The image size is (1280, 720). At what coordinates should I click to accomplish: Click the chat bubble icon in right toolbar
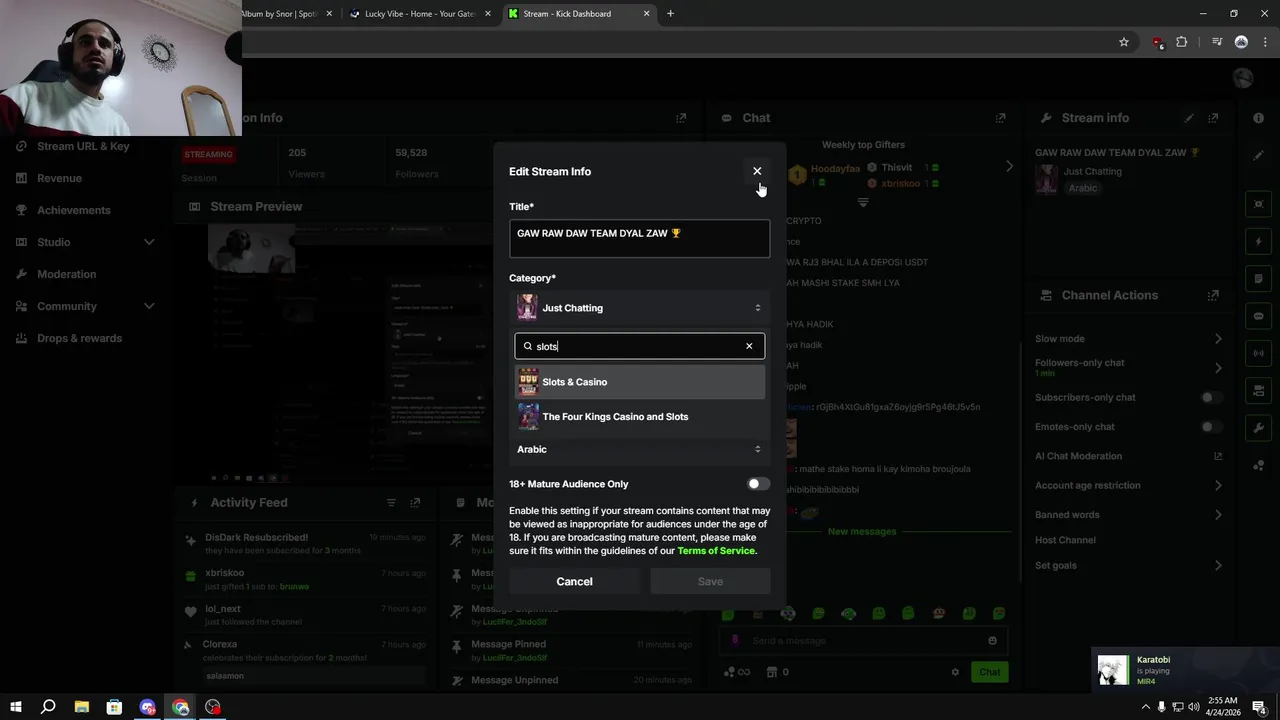[1258, 316]
